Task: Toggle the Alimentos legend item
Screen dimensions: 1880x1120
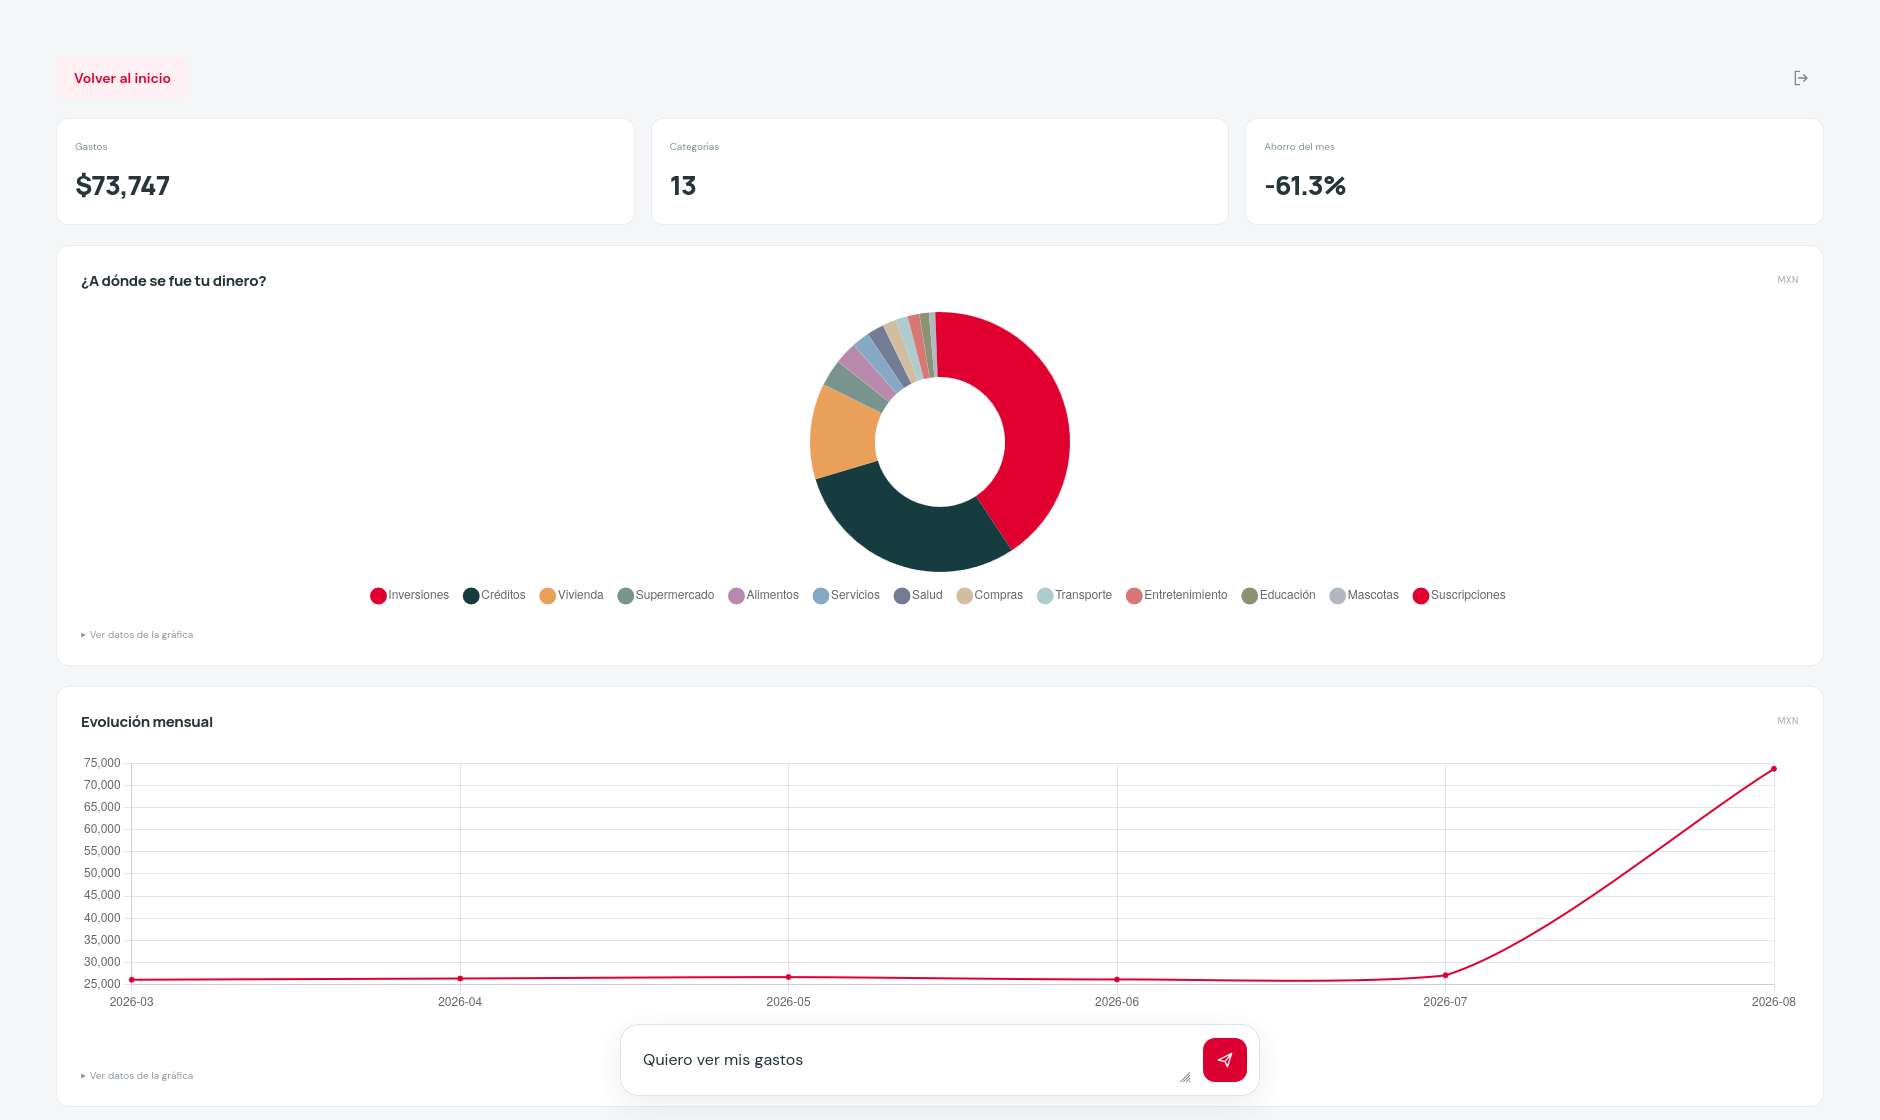Action: pos(764,595)
